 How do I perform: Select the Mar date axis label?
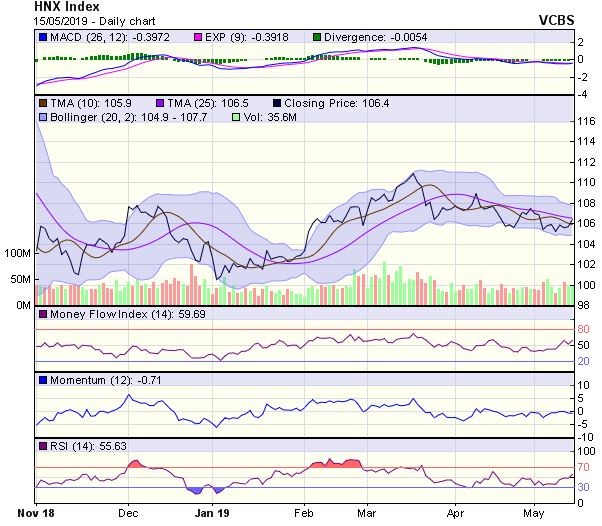coord(369,511)
